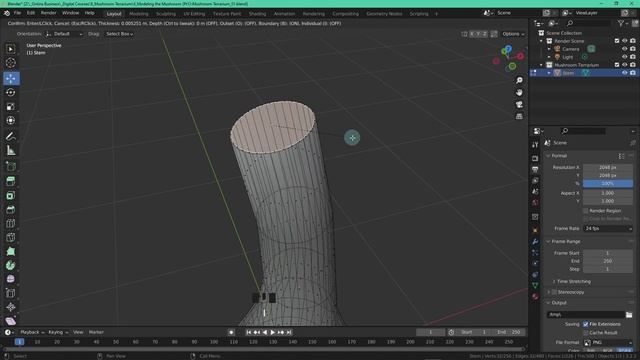Pick the Rotate tool

pos(11,92)
